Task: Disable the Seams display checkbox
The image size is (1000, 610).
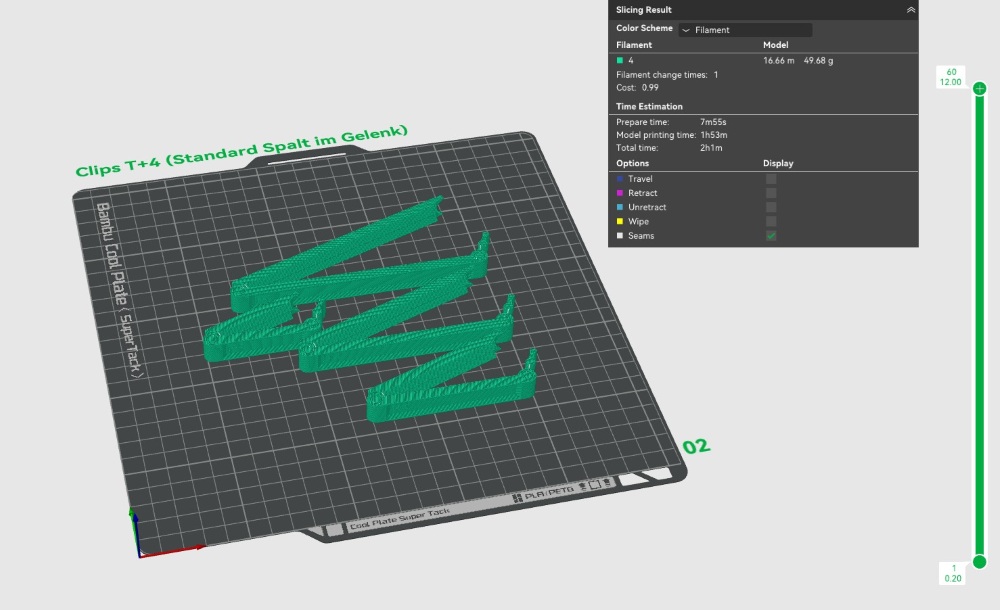Action: tap(770, 235)
